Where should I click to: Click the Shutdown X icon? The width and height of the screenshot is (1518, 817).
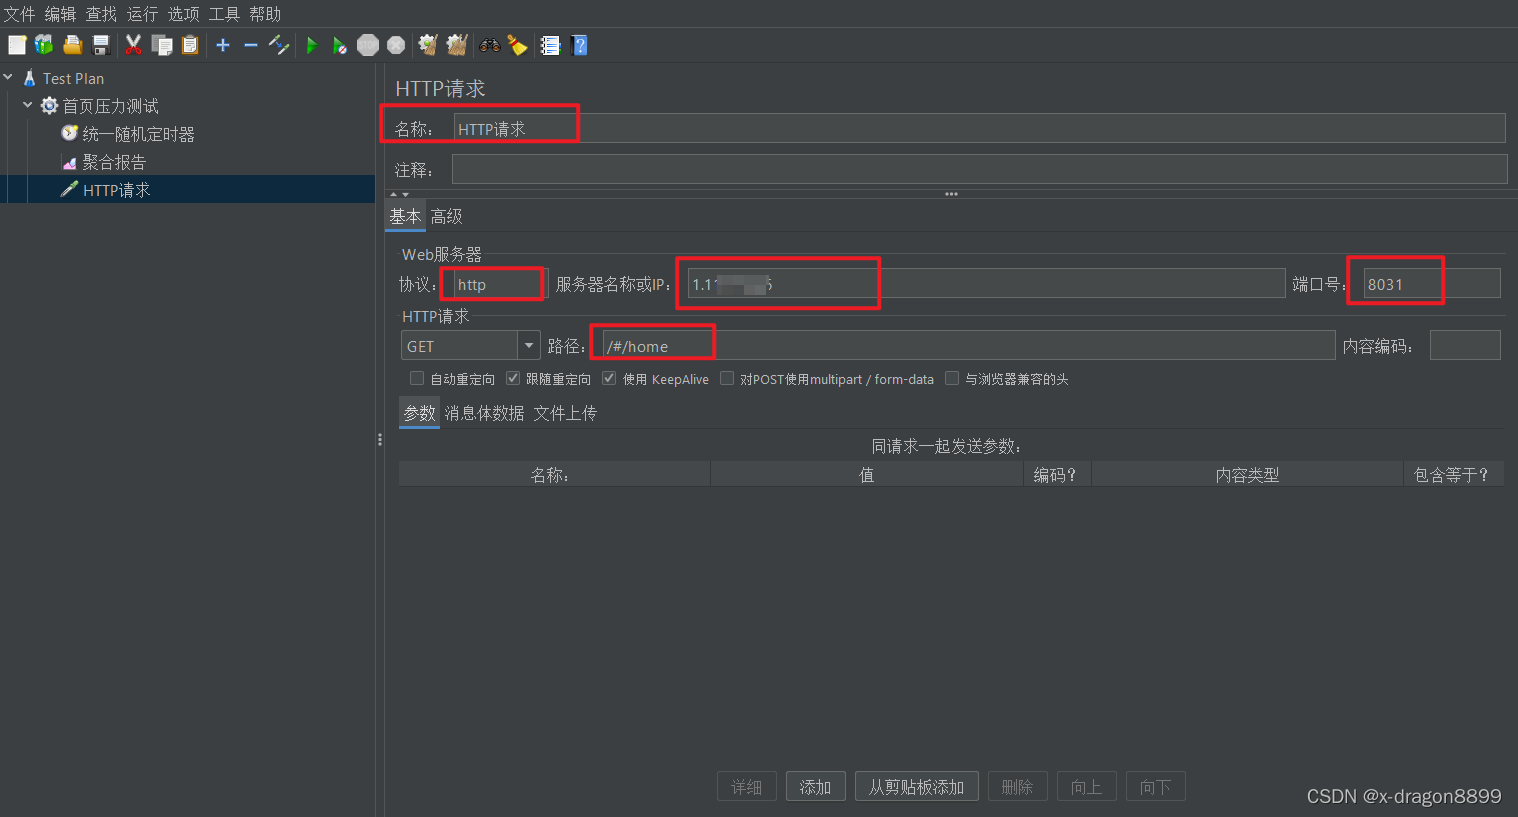[x=396, y=45]
